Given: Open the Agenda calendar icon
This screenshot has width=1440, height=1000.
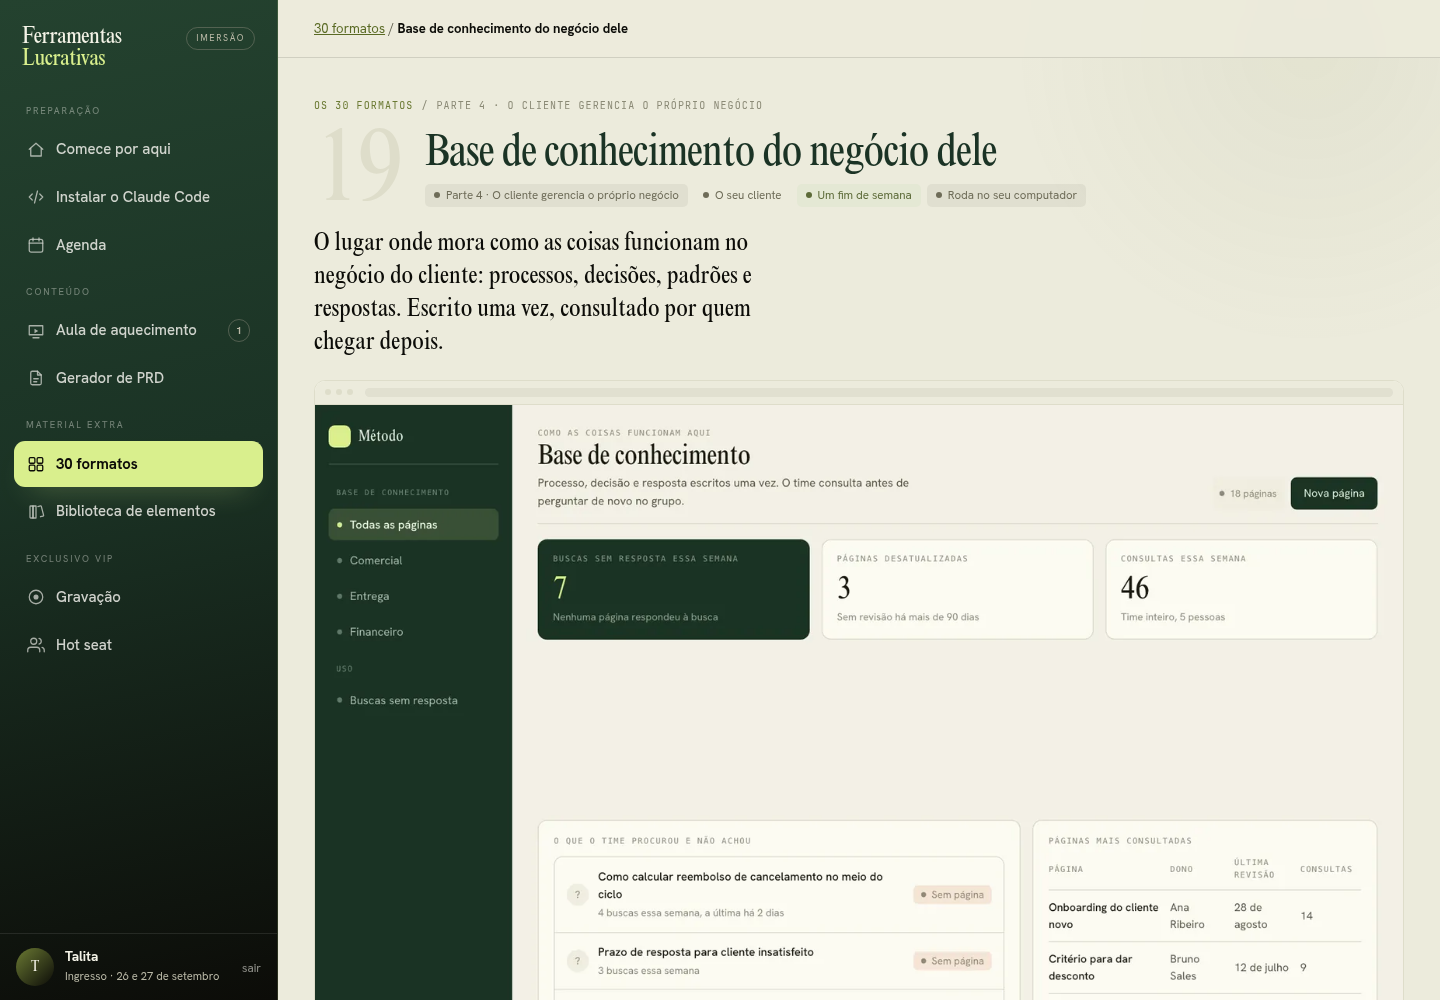Looking at the screenshot, I should tap(36, 245).
